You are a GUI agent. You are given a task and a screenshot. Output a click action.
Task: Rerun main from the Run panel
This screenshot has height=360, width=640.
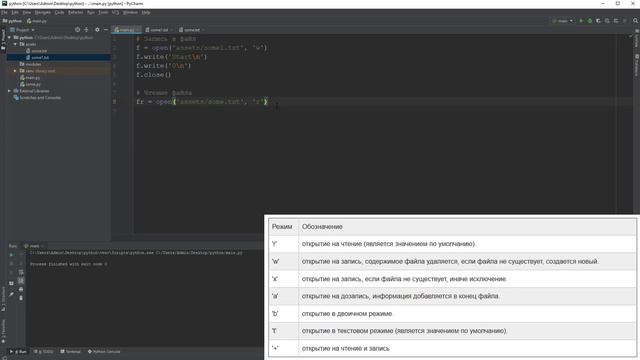(11, 255)
